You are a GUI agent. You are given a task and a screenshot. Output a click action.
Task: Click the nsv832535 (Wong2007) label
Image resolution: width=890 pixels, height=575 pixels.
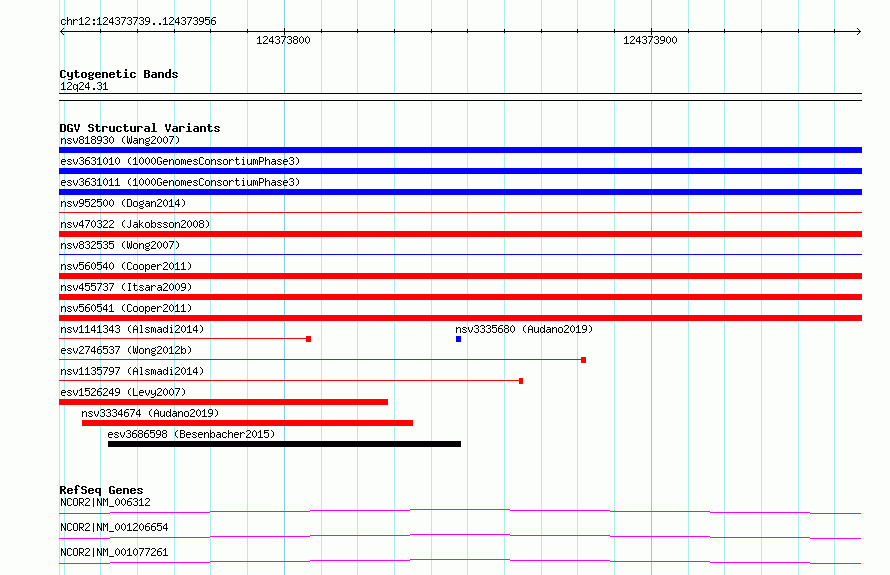pos(120,245)
